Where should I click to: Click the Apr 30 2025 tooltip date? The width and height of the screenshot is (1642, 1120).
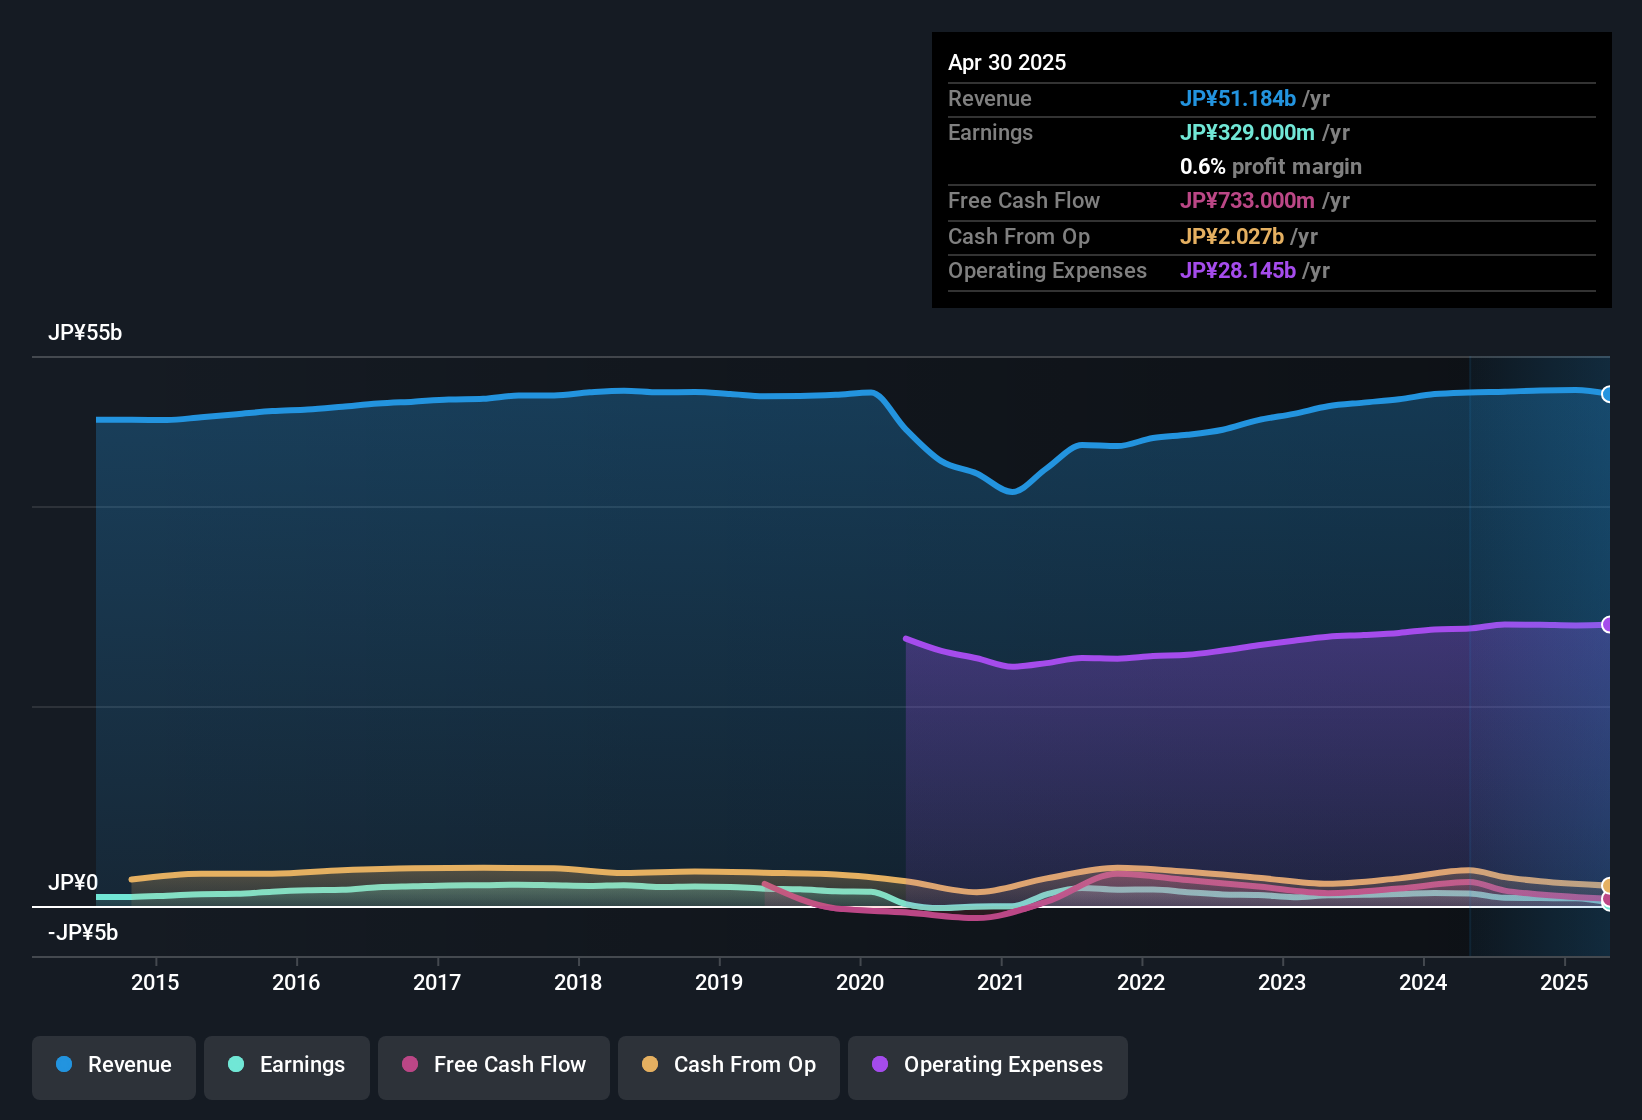coord(1007,62)
